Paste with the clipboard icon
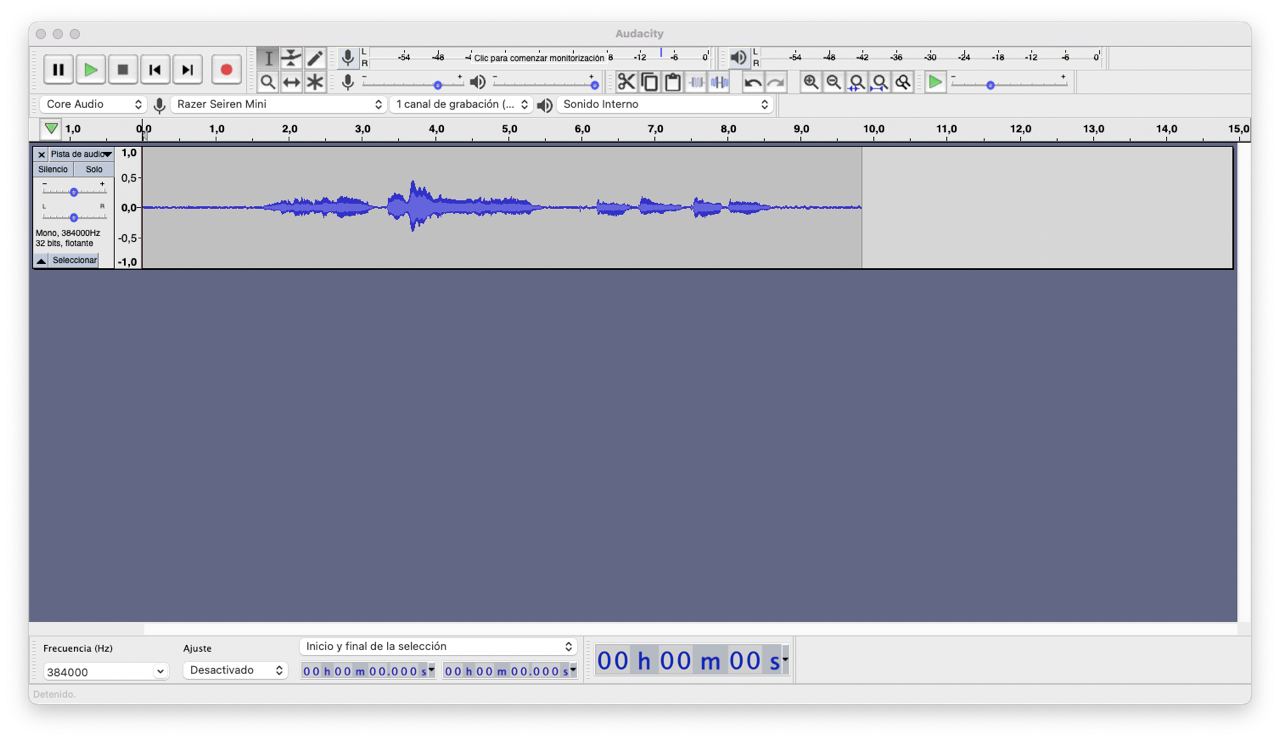 673,82
